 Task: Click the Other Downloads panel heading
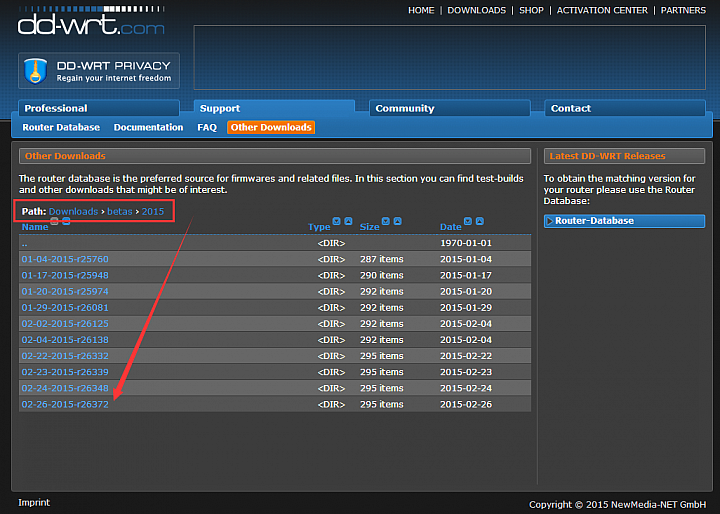[275, 156]
